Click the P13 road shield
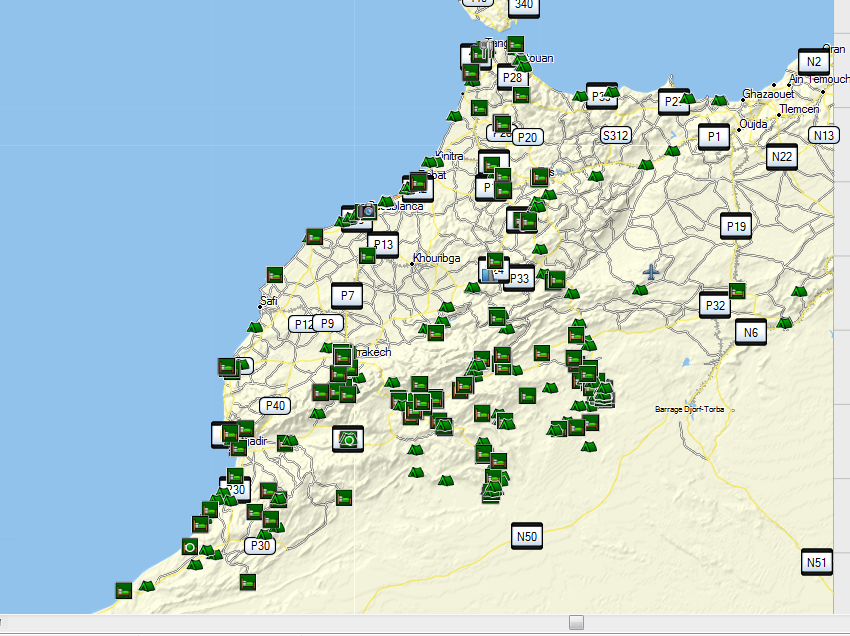Screen dimensions: 850x636 383,245
